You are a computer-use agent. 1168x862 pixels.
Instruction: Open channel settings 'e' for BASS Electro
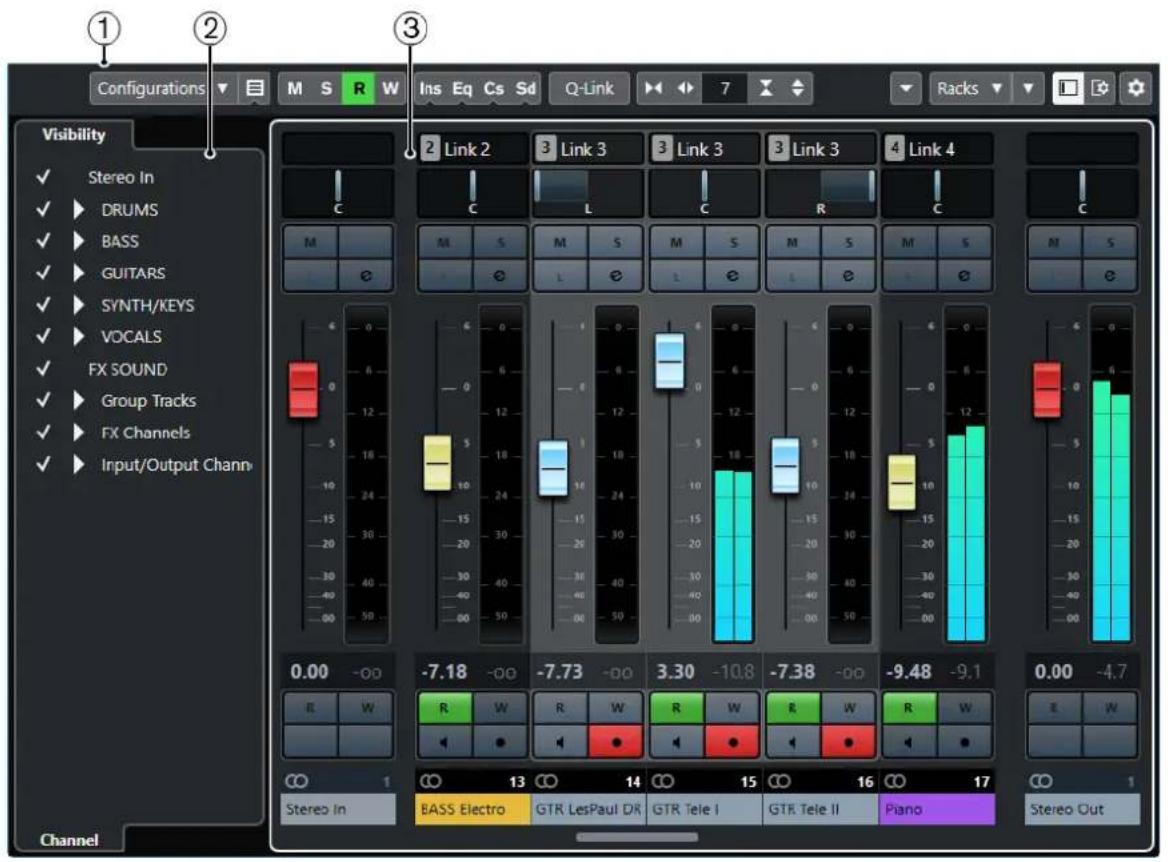click(x=500, y=276)
